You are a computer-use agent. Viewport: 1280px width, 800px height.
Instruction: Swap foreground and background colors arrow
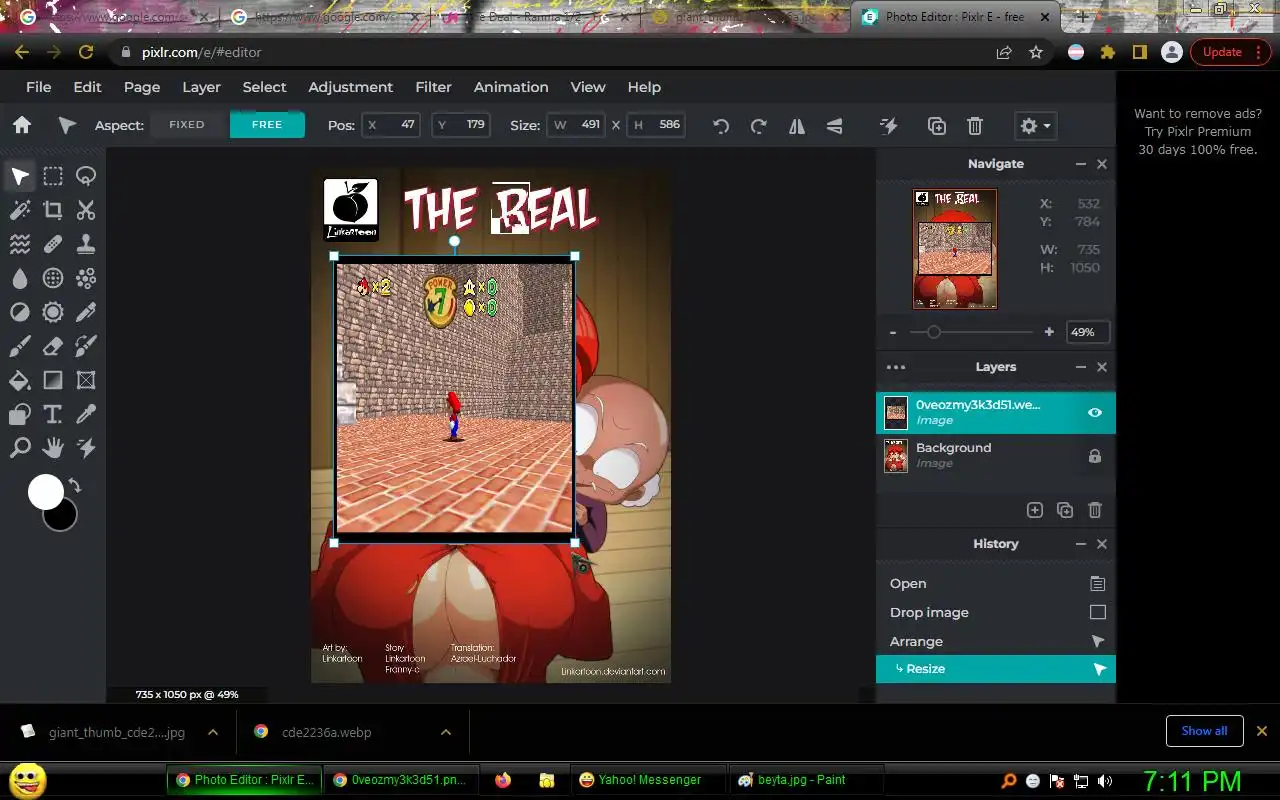click(75, 486)
